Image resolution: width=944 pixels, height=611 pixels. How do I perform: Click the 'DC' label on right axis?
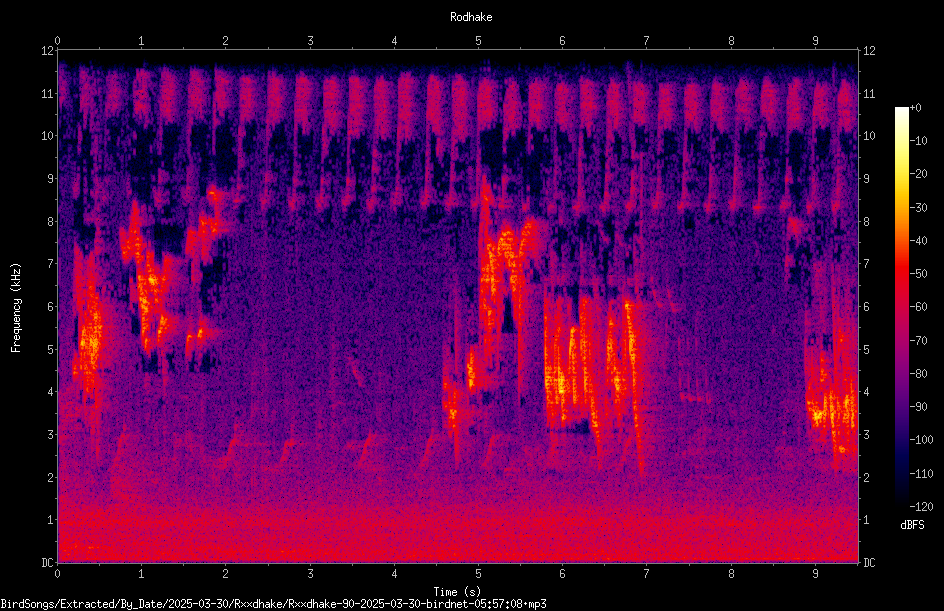pos(869,562)
